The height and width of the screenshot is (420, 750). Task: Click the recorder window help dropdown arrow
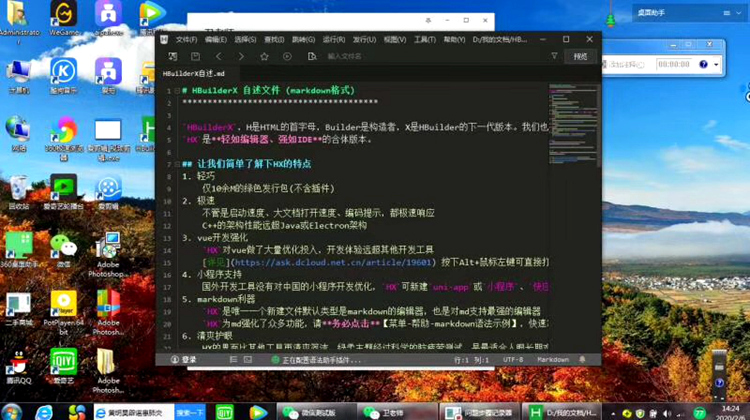716,65
